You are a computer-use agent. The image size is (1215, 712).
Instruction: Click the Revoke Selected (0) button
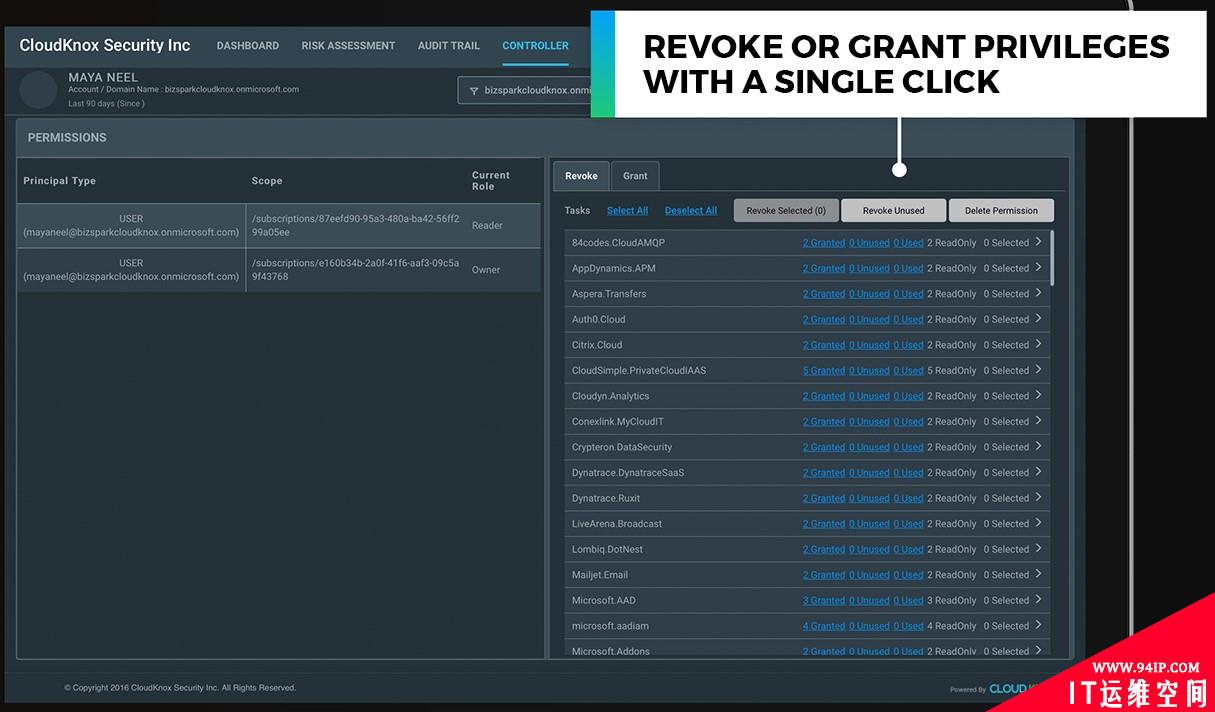pyautogui.click(x=786, y=211)
